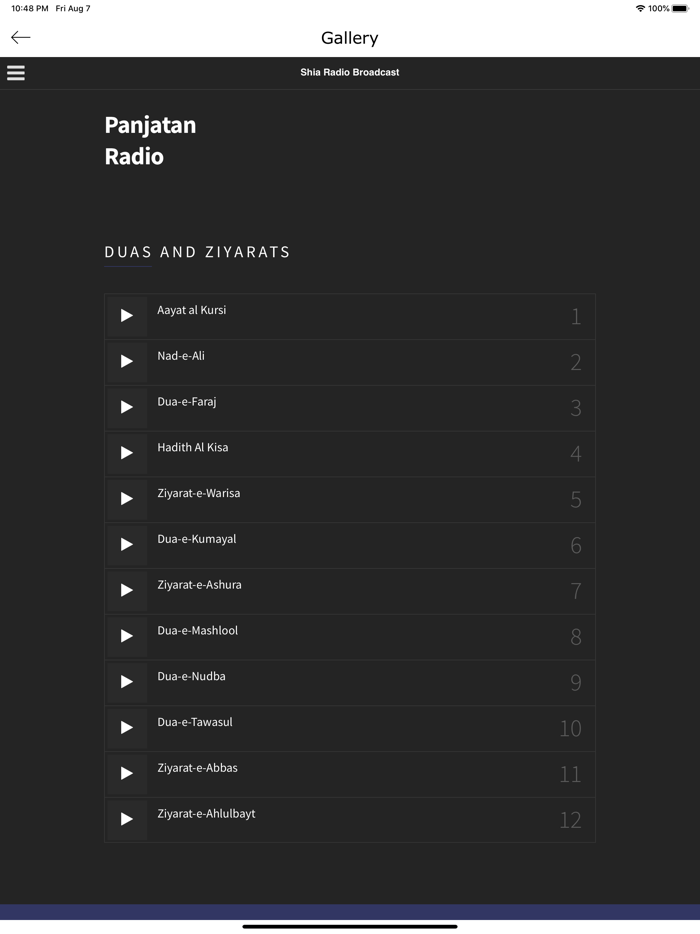Start playing Dua-e-Faraj
The width and height of the screenshot is (700, 934).
[126, 408]
